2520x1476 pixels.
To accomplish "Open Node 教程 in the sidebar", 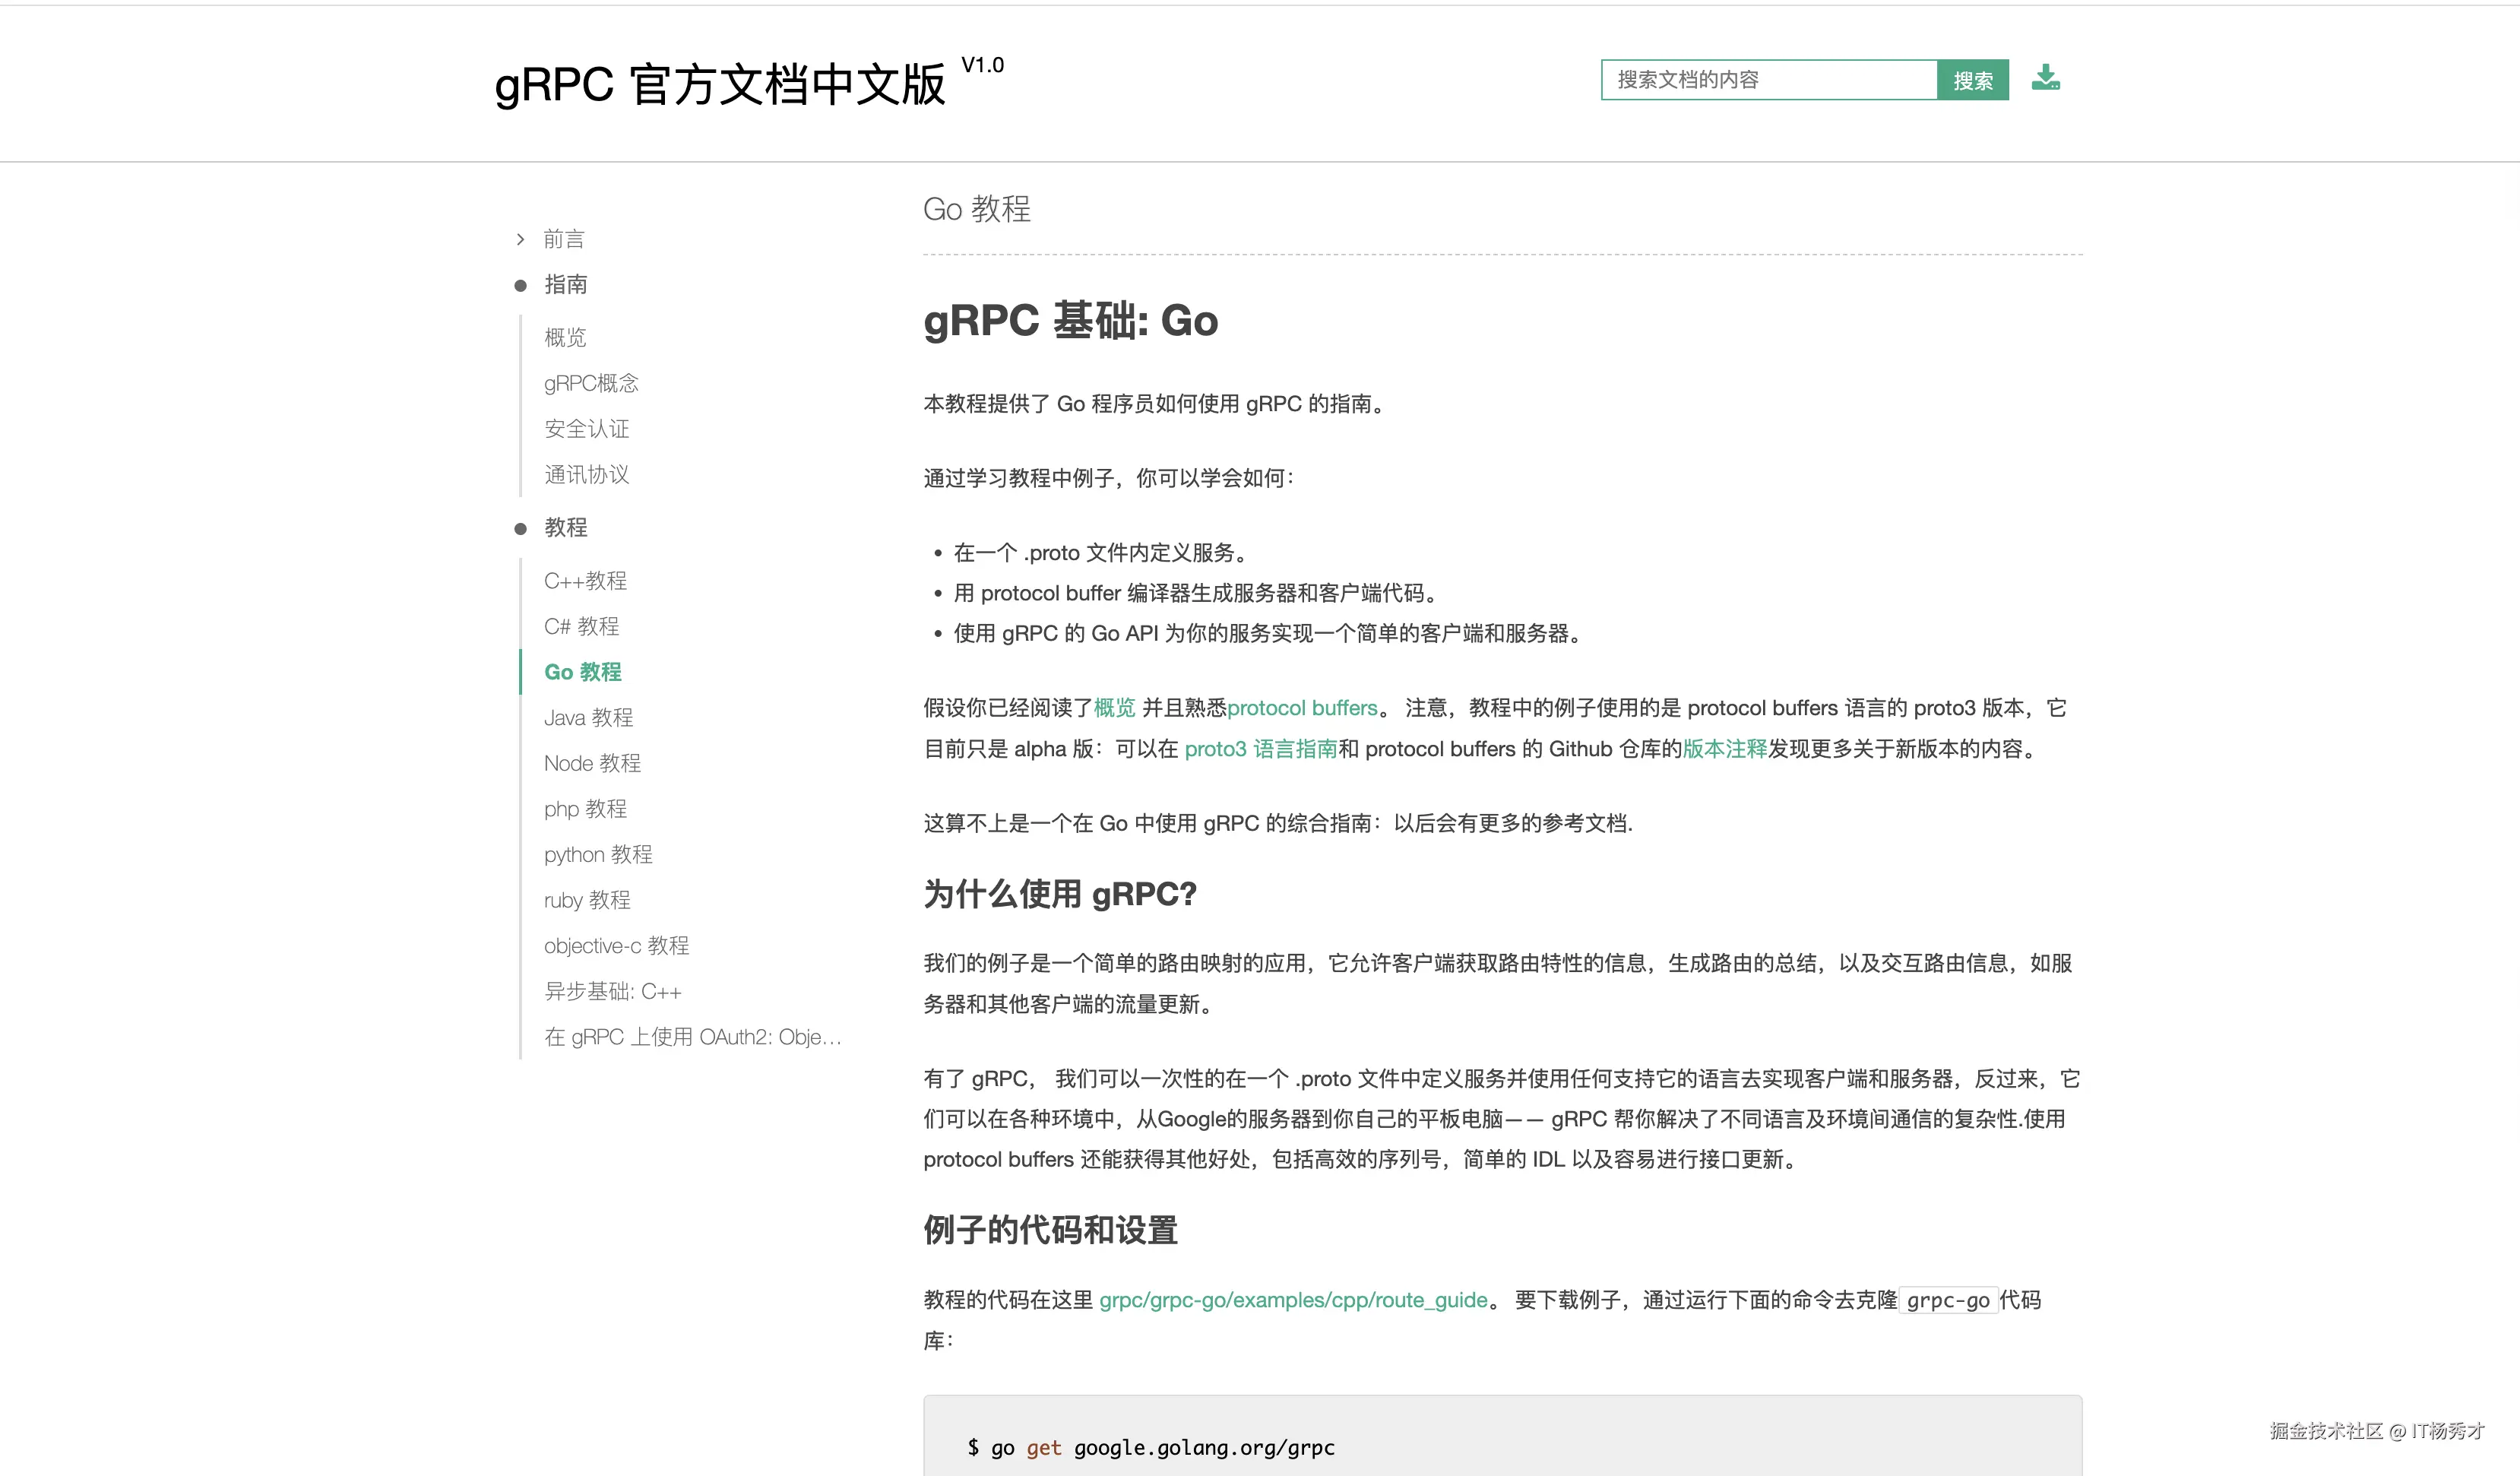I will (593, 763).
